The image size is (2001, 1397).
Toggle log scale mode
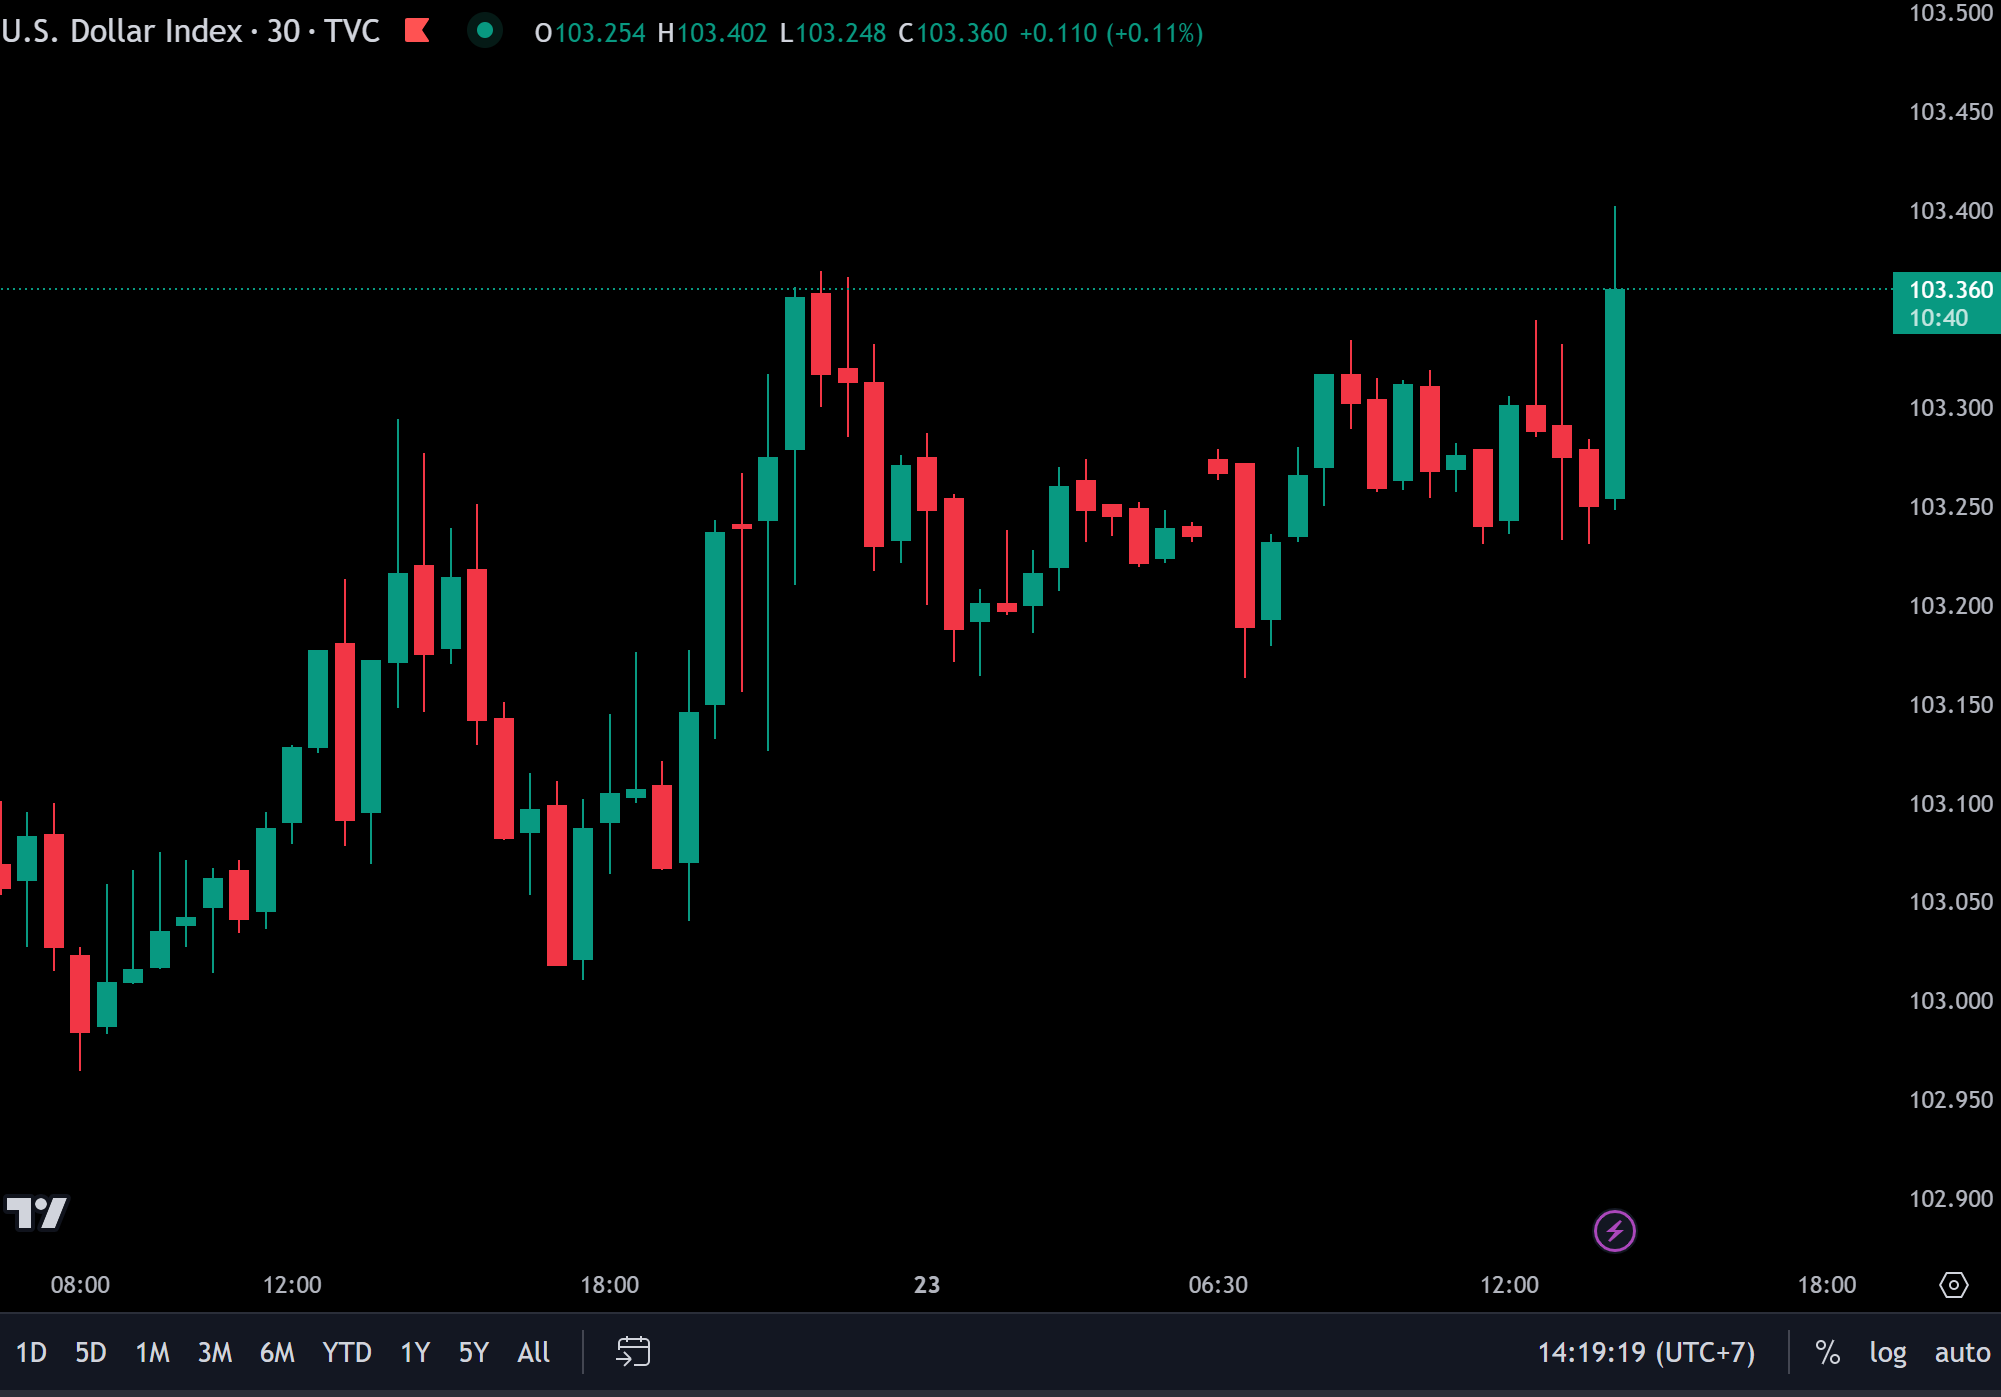click(1887, 1352)
